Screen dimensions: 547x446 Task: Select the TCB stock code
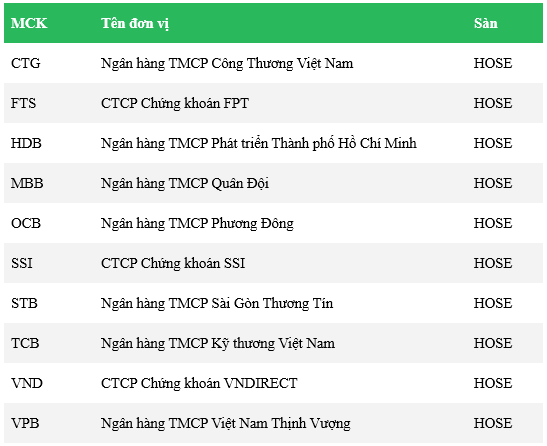coord(25,343)
